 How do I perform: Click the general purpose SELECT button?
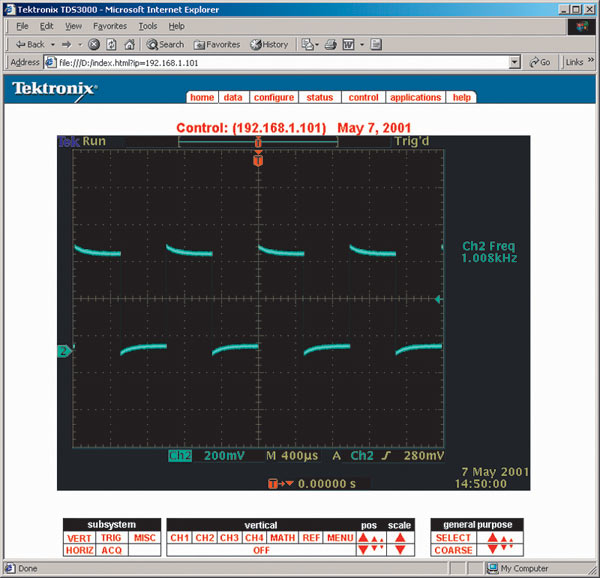[453, 538]
